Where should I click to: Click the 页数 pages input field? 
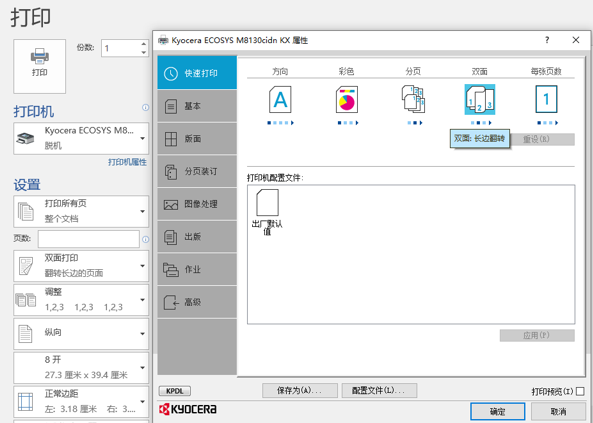(x=89, y=239)
